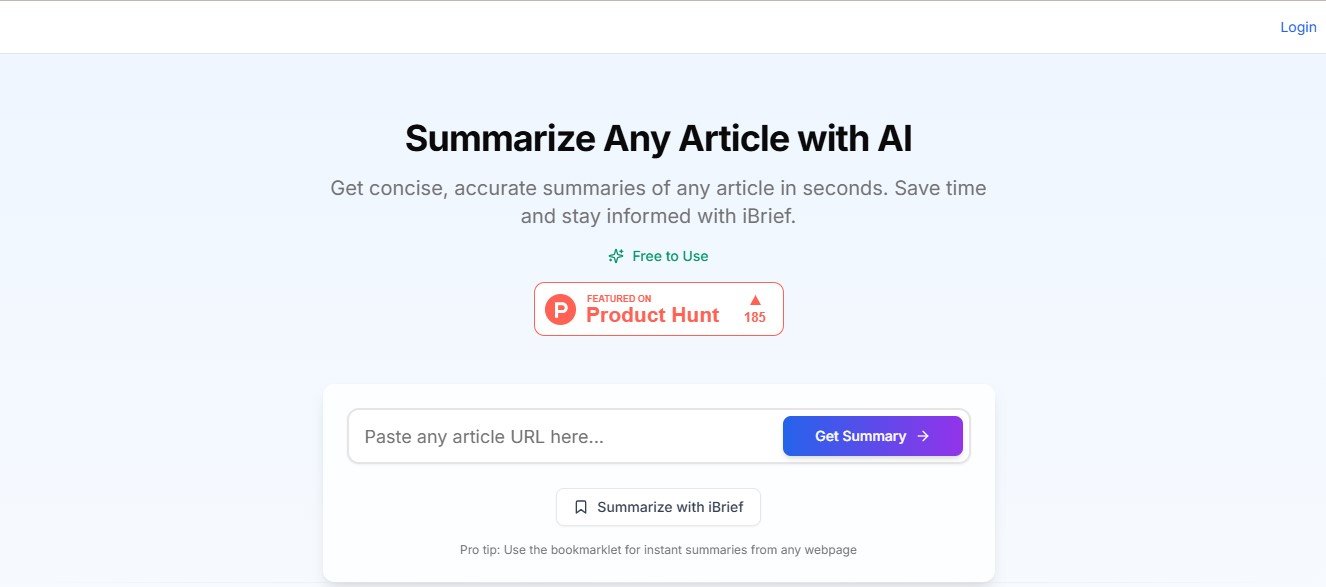
Task: Click the sparkle icon beside Free to Use
Action: (616, 256)
